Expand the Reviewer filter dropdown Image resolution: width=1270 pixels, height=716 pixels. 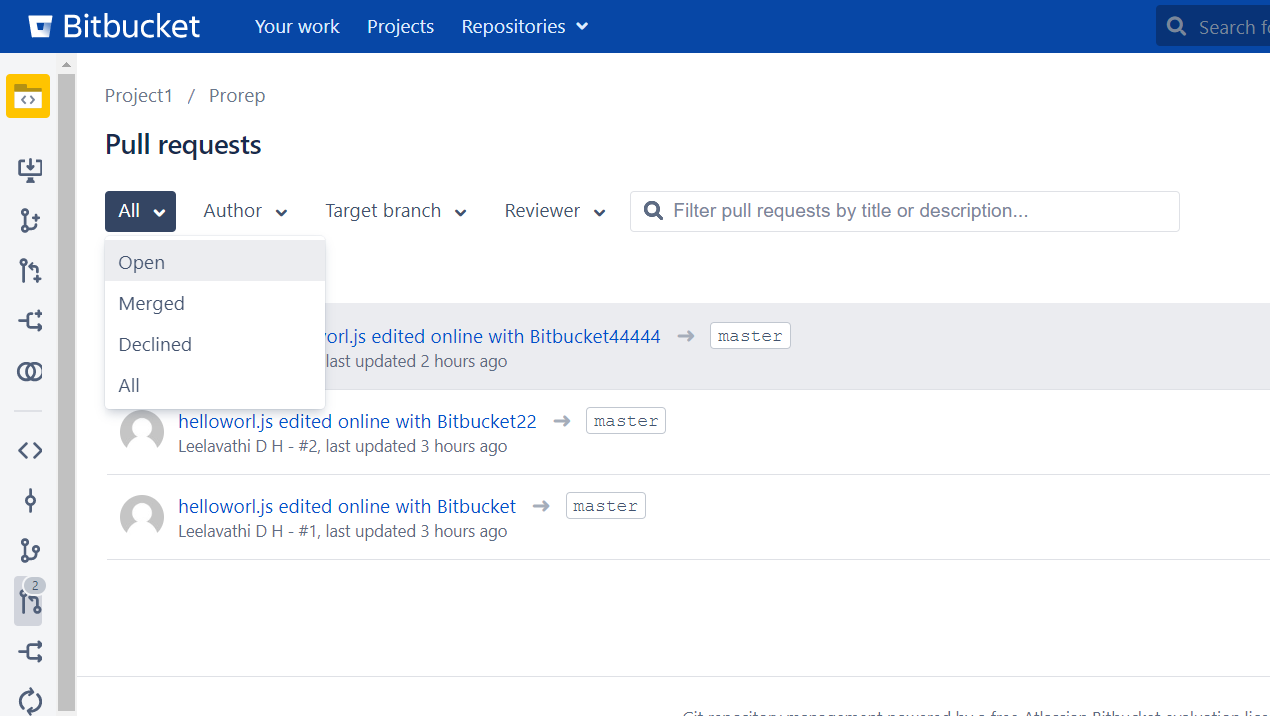[x=555, y=211]
